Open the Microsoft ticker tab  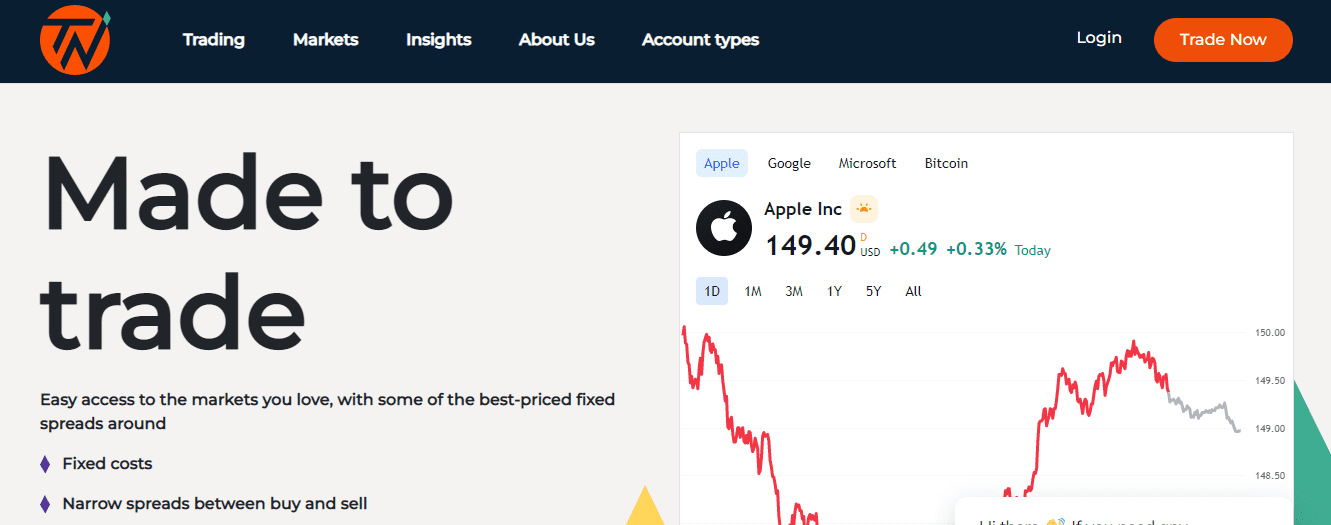(x=867, y=163)
